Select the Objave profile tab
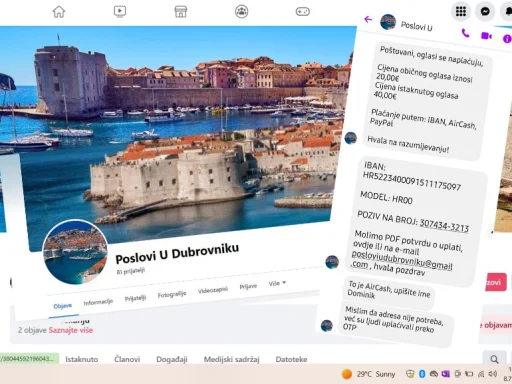This screenshot has width=512, height=384. [x=62, y=306]
